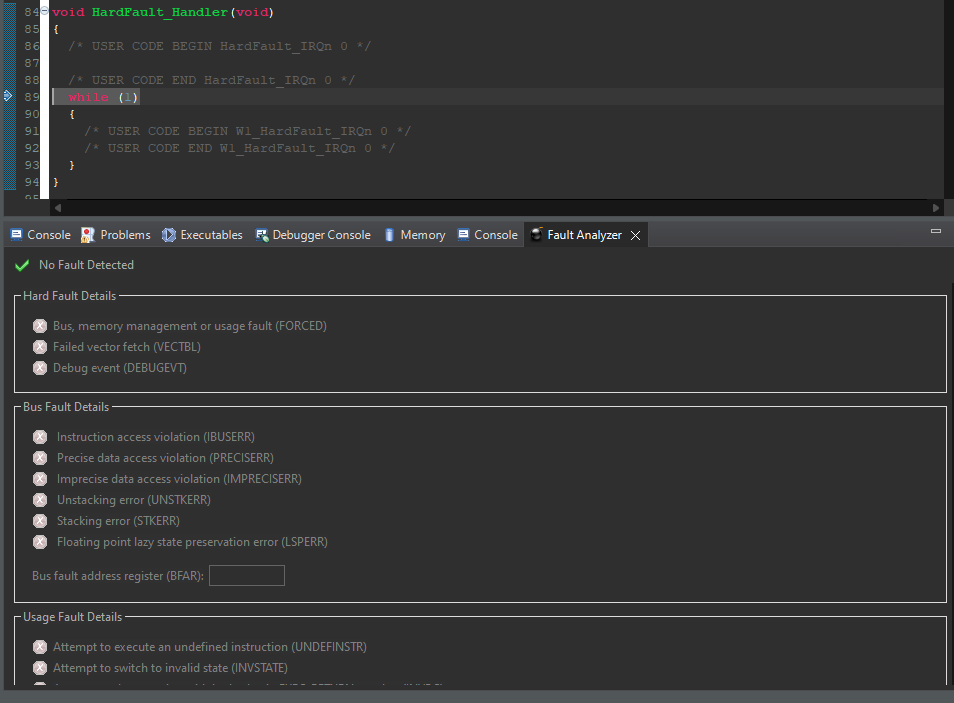Image resolution: width=954 pixels, height=703 pixels.
Task: Minimize the bottom panel view
Action: pyautogui.click(x=936, y=231)
